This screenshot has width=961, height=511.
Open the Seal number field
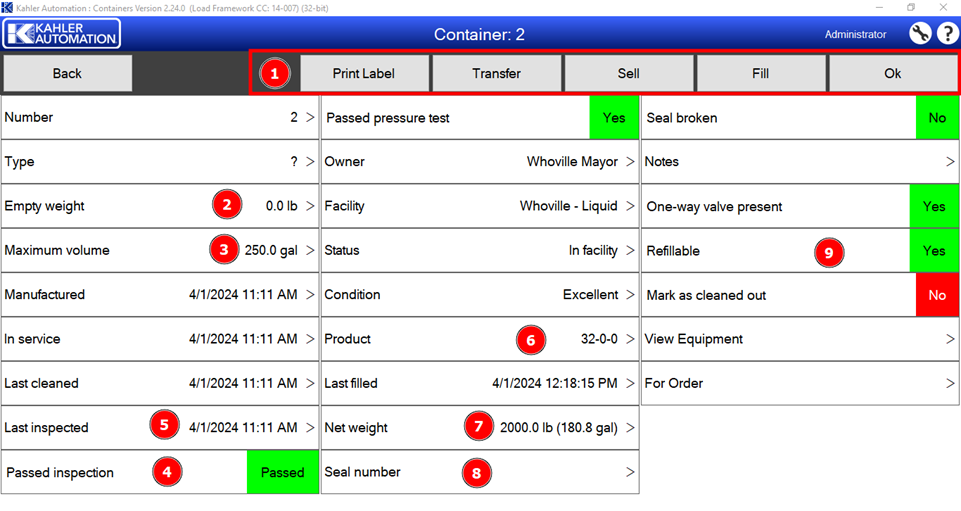click(x=480, y=472)
